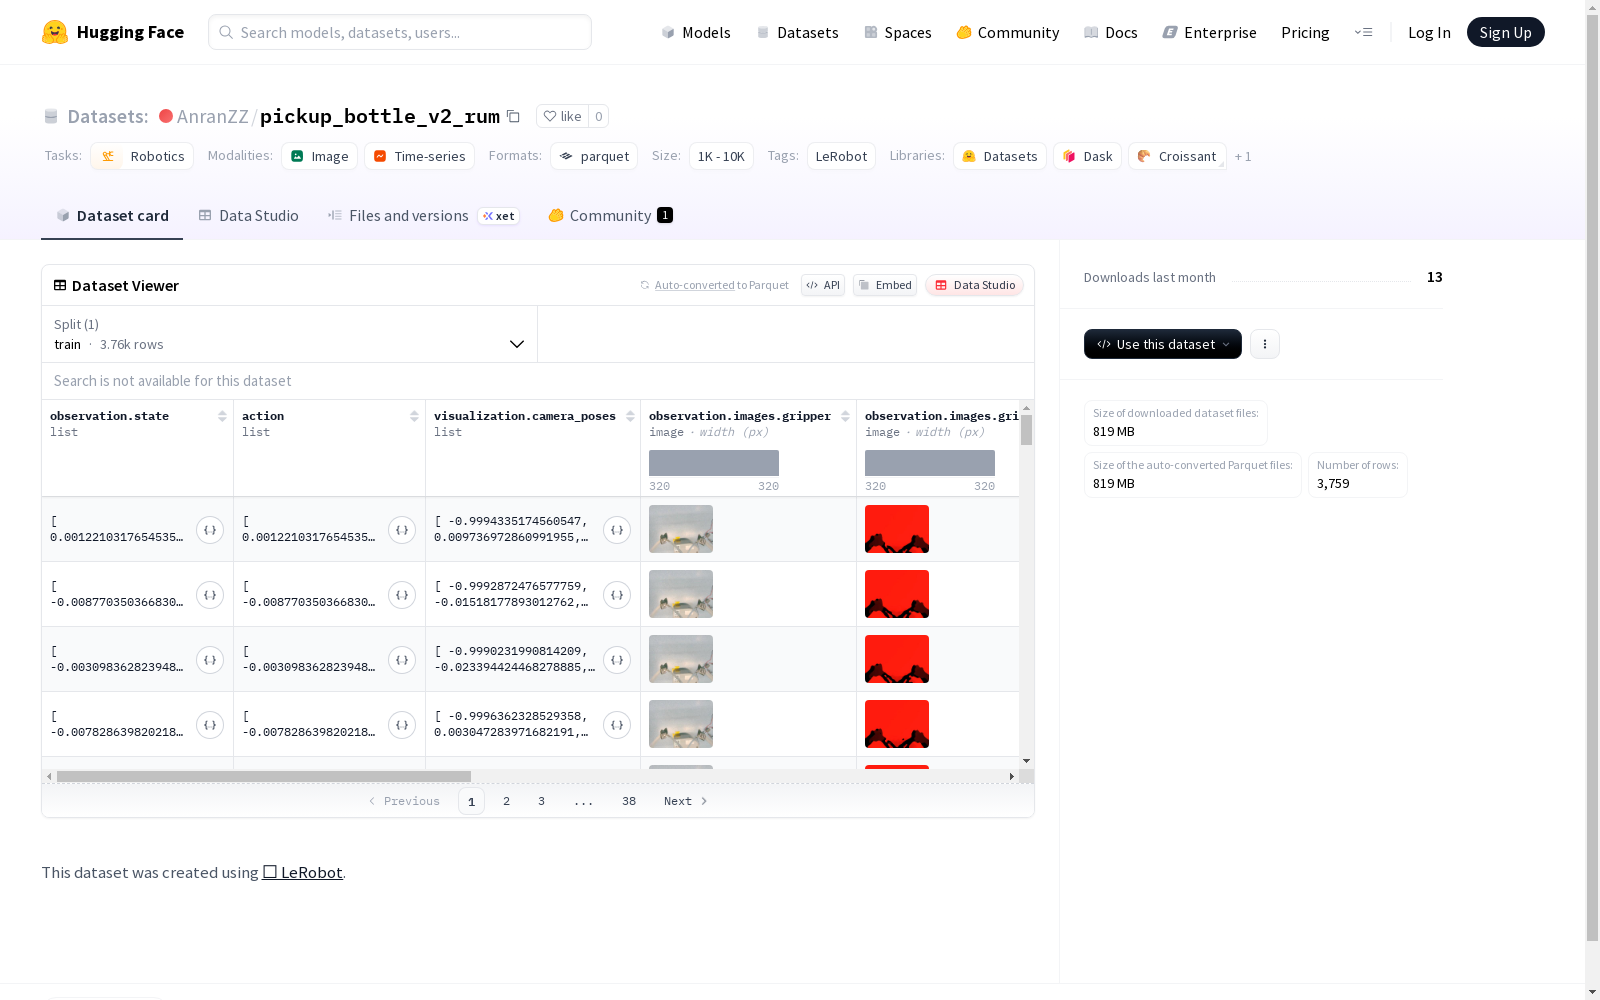
Task: Open Spaces in the top navigation
Action: [898, 32]
